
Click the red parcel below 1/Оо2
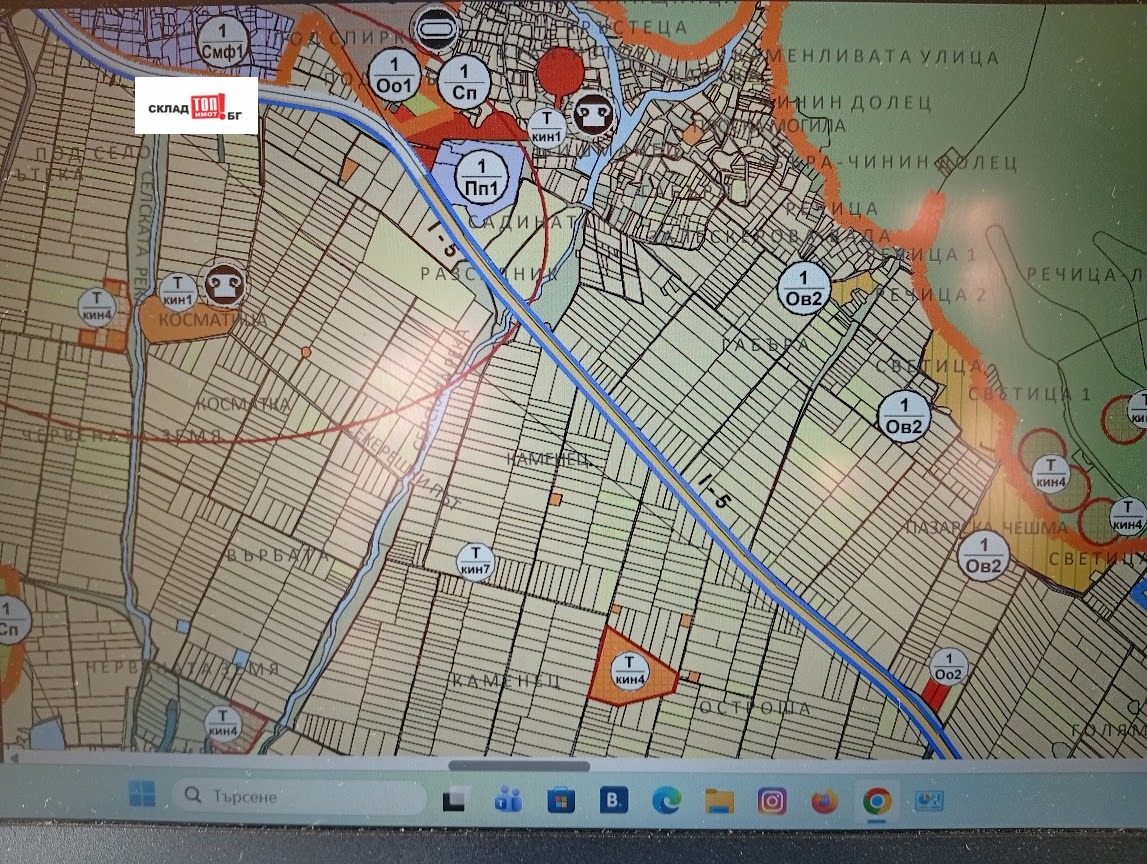coord(937,693)
